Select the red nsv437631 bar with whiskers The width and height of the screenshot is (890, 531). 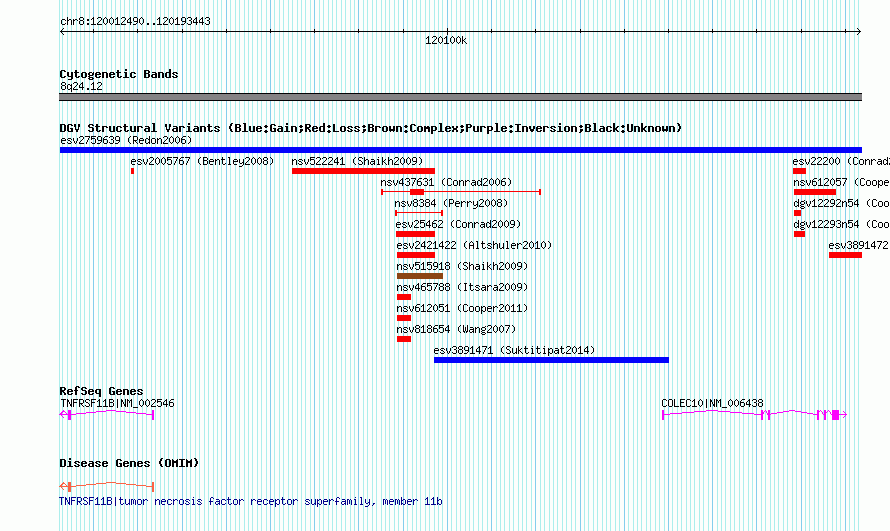coord(461,192)
